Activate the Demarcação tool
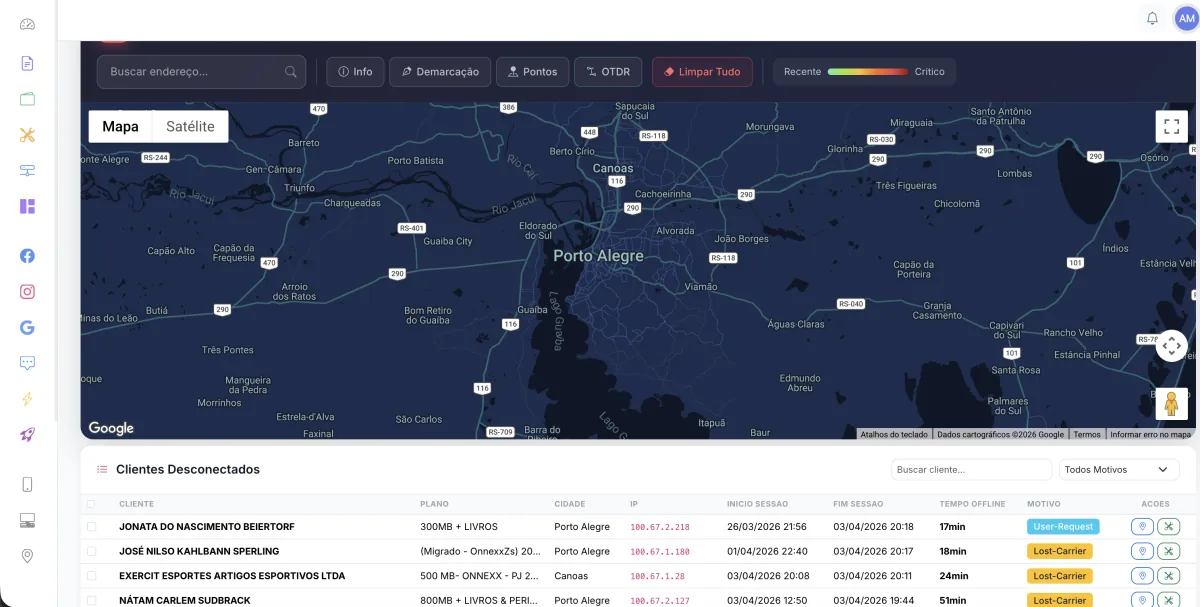 (x=440, y=72)
